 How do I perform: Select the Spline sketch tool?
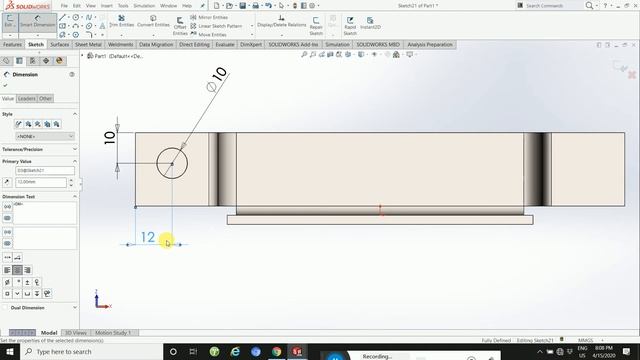[x=89, y=17]
